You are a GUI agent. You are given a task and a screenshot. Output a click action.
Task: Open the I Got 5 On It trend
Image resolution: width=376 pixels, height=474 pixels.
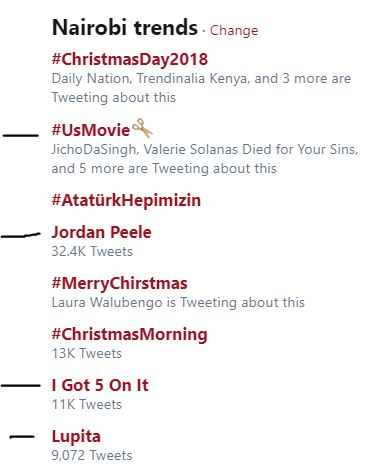[100, 385]
